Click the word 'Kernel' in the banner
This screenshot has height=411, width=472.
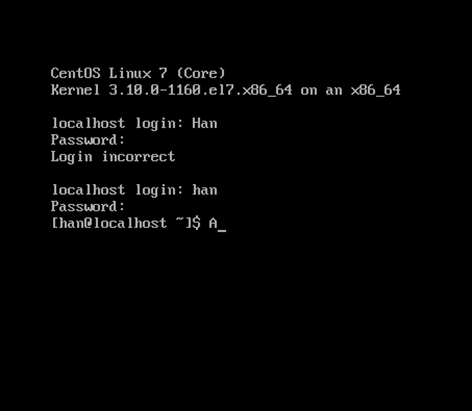click(x=75, y=90)
